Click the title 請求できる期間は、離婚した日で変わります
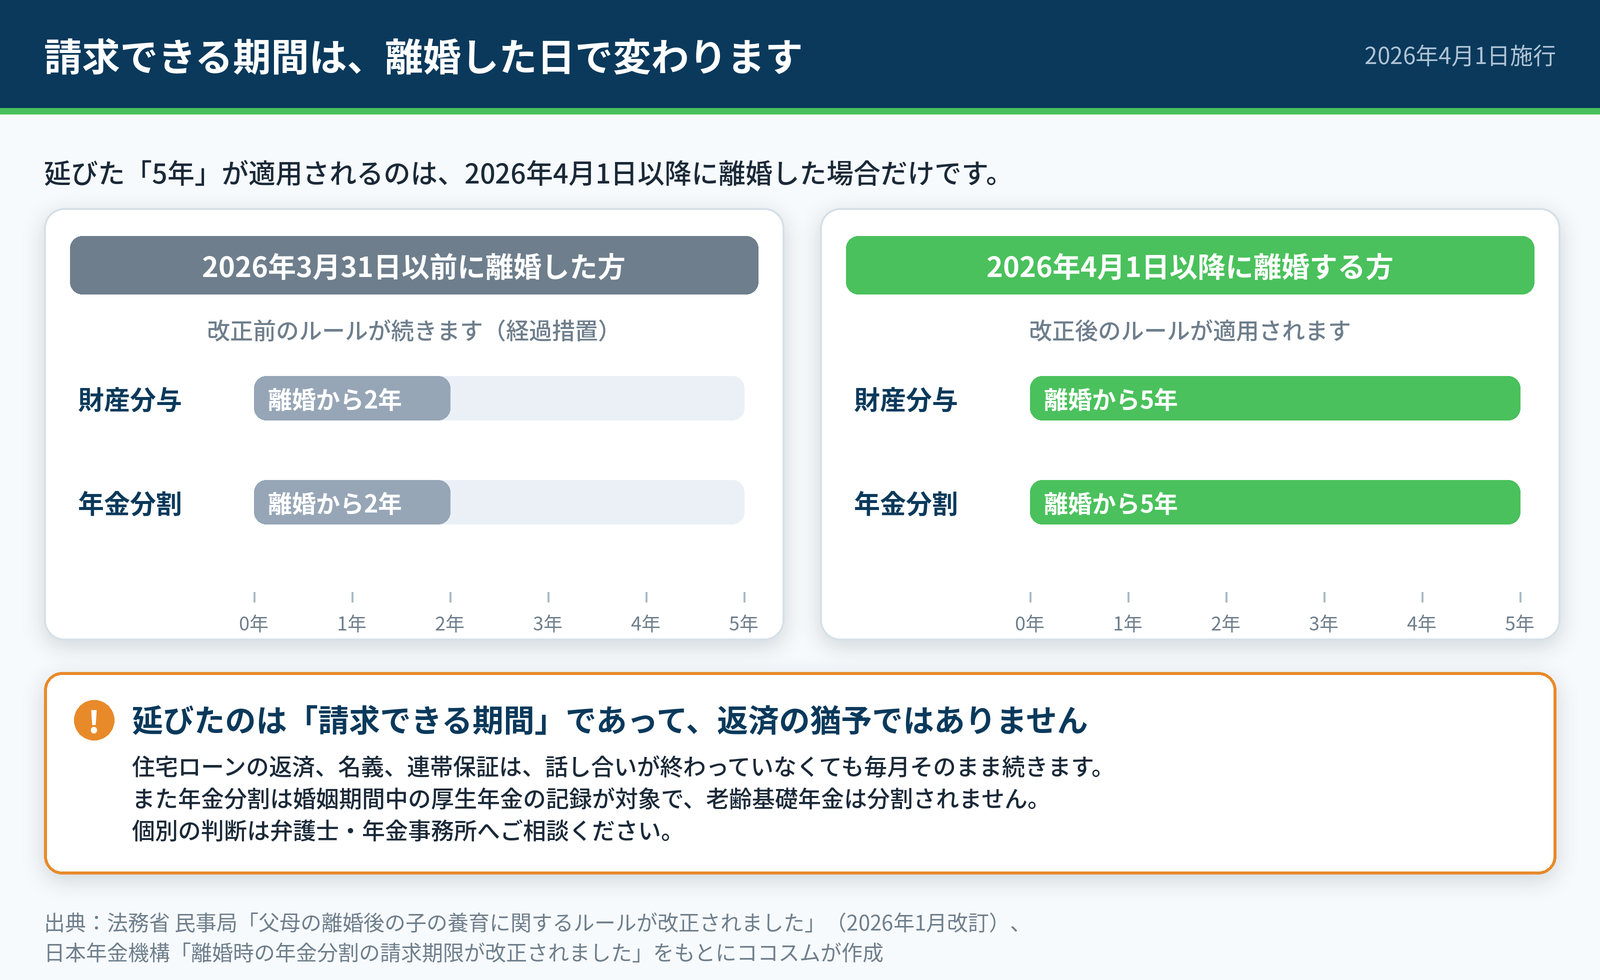This screenshot has width=1600, height=980. [x=423, y=56]
